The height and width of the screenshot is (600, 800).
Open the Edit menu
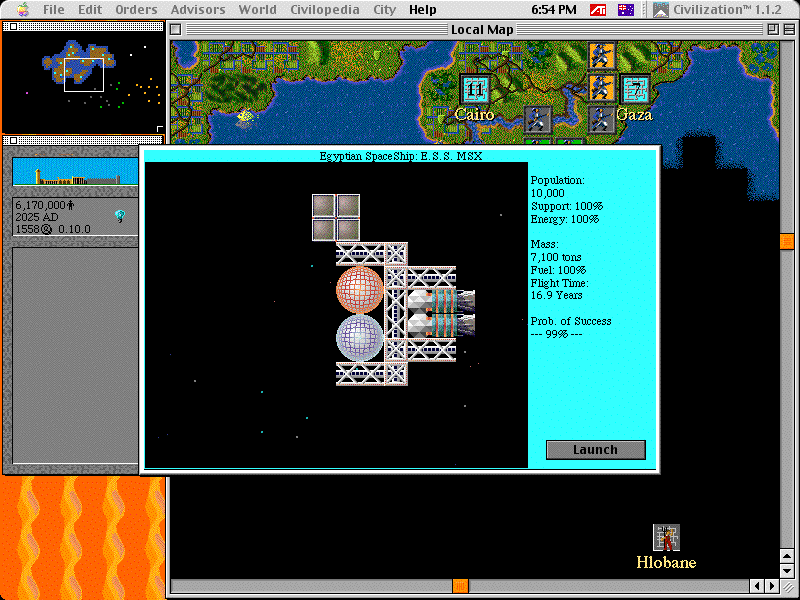tap(90, 10)
